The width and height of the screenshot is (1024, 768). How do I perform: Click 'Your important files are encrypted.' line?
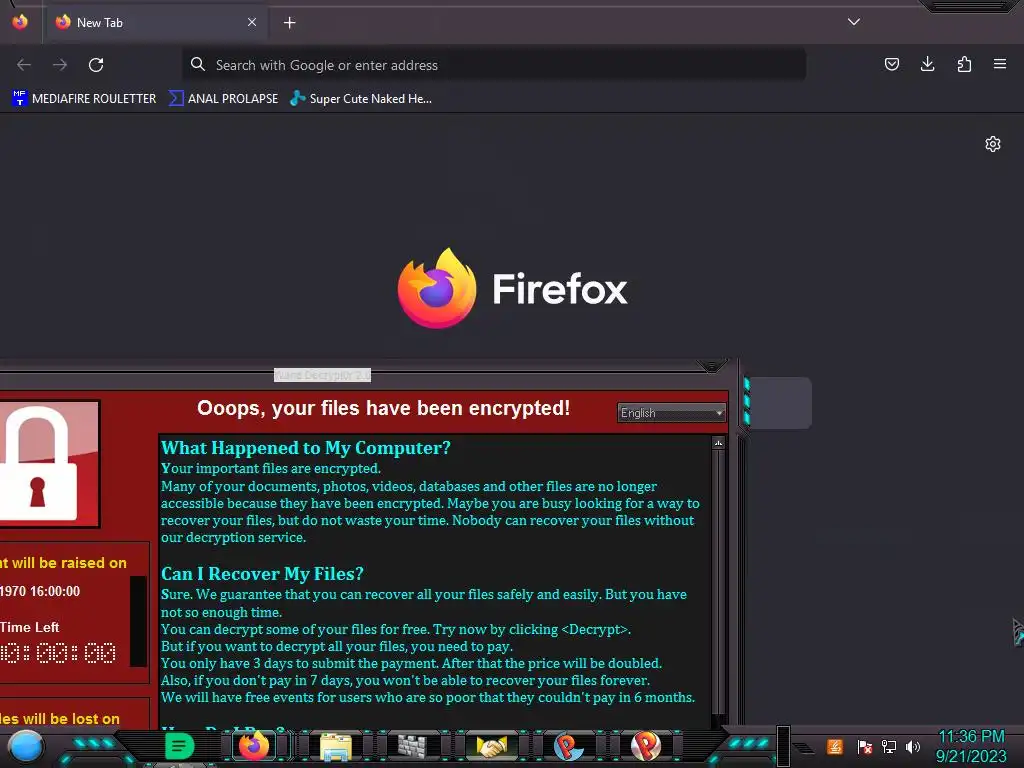(271, 468)
